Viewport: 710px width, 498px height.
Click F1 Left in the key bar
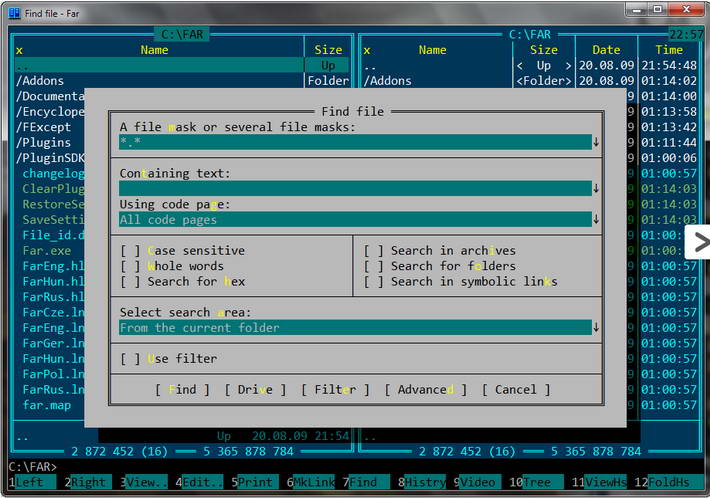tap(32, 482)
